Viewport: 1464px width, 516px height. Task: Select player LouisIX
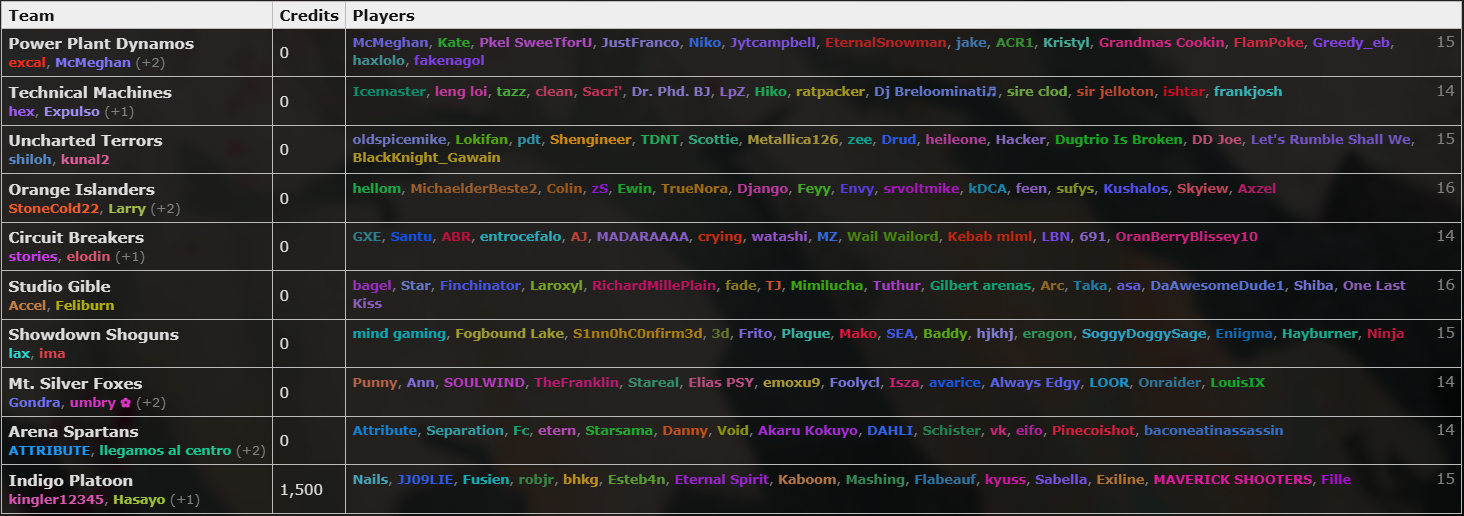pyautogui.click(x=1237, y=382)
